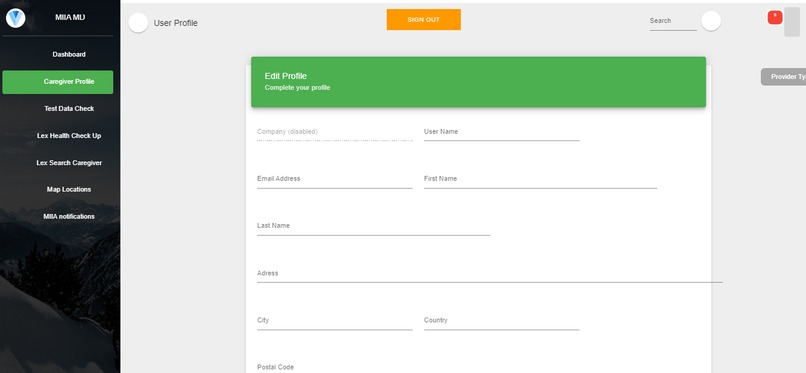Open Dashboard in the sidebar
This screenshot has height=373, width=806.
69,54
